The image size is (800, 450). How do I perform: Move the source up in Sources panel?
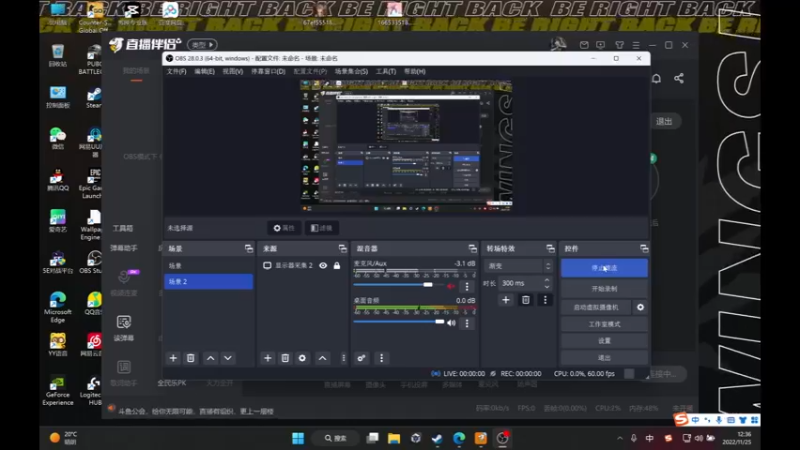click(322, 358)
